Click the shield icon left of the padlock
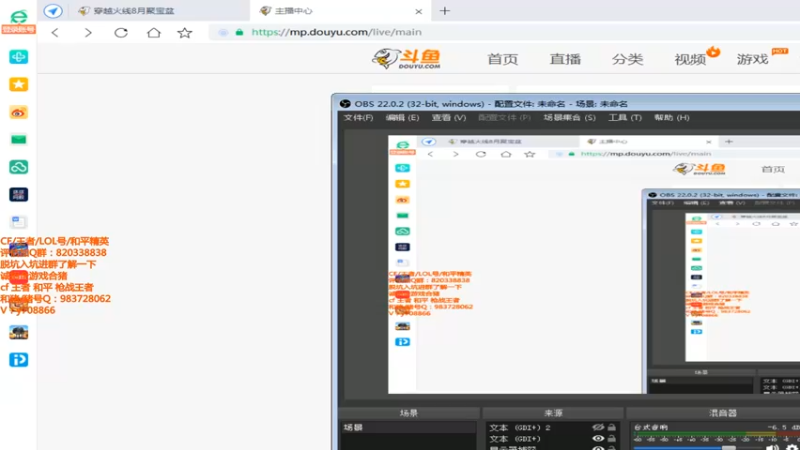800x450 pixels. (x=223, y=32)
